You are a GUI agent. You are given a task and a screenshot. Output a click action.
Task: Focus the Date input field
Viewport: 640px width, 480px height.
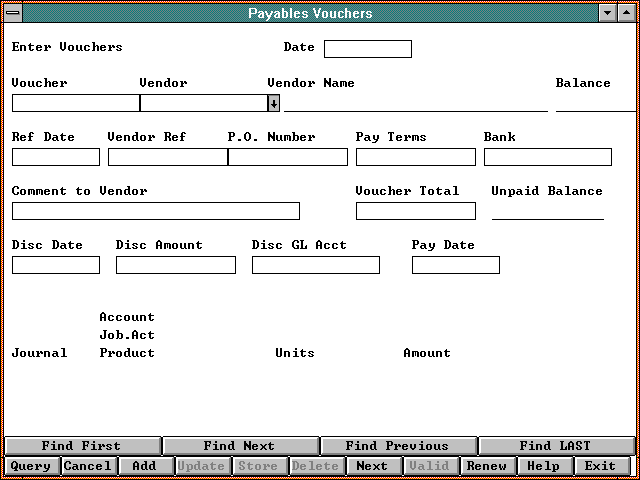click(367, 49)
